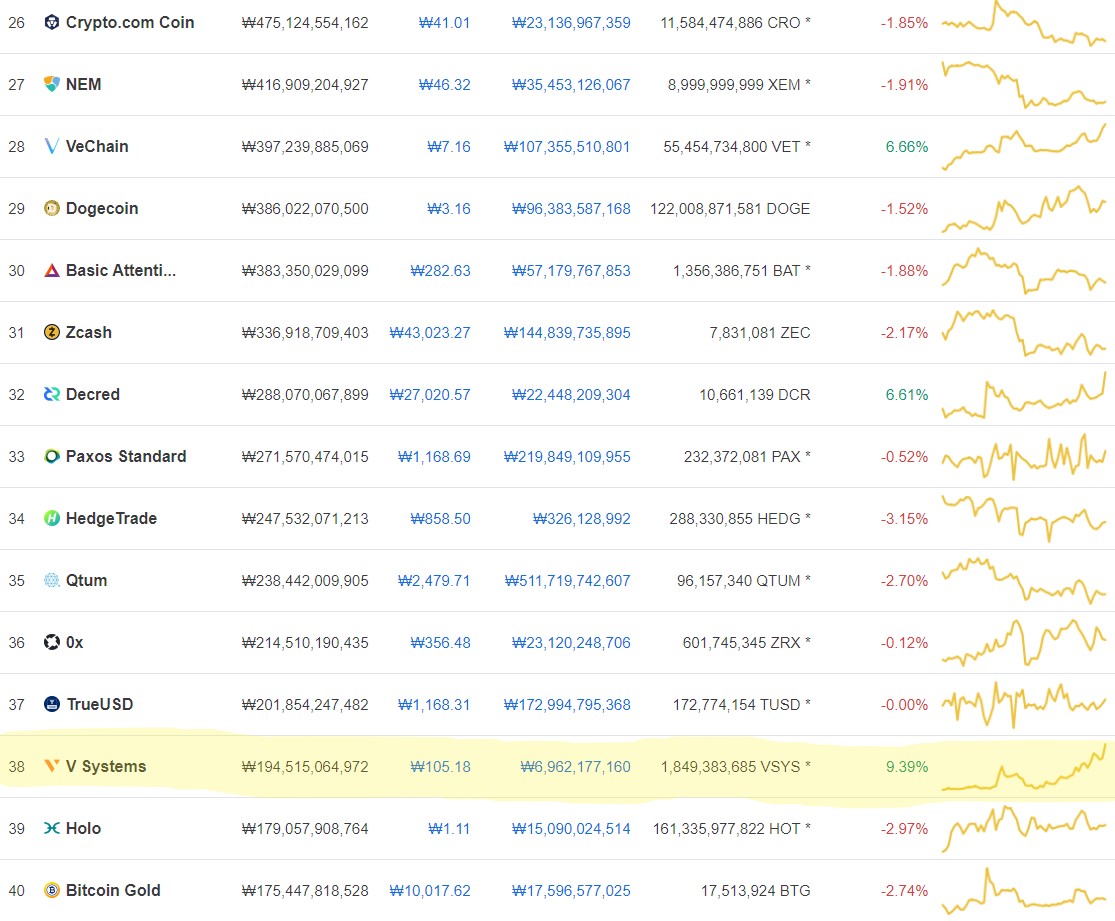Viewport: 1115px width, 921px height.
Task: Open the Dogecoin coin page
Action: tap(102, 208)
